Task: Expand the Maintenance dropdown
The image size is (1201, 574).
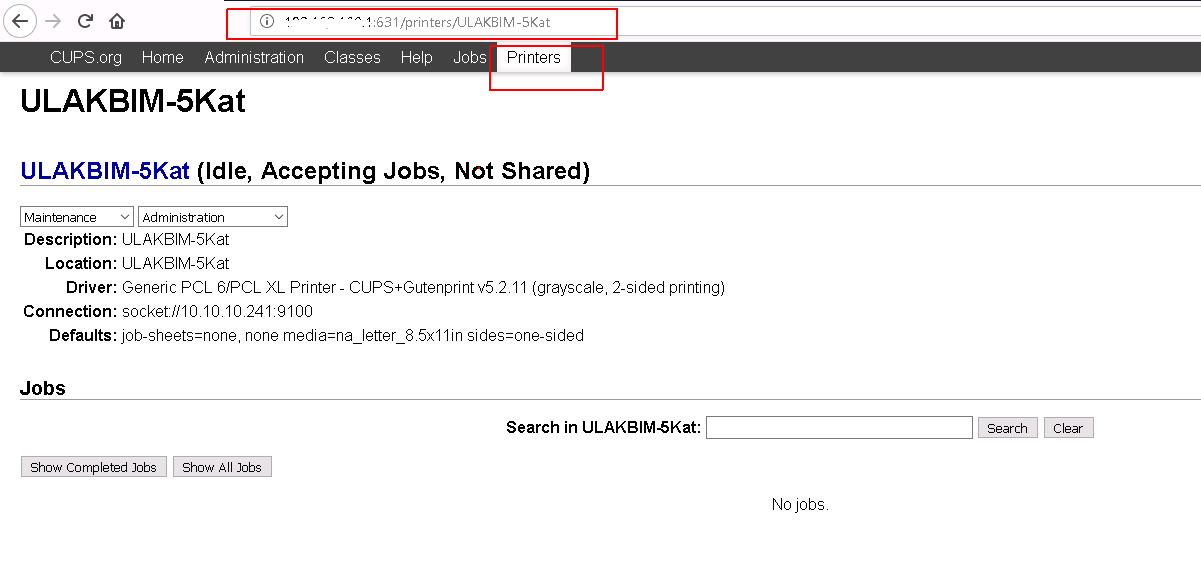Action: [77, 217]
